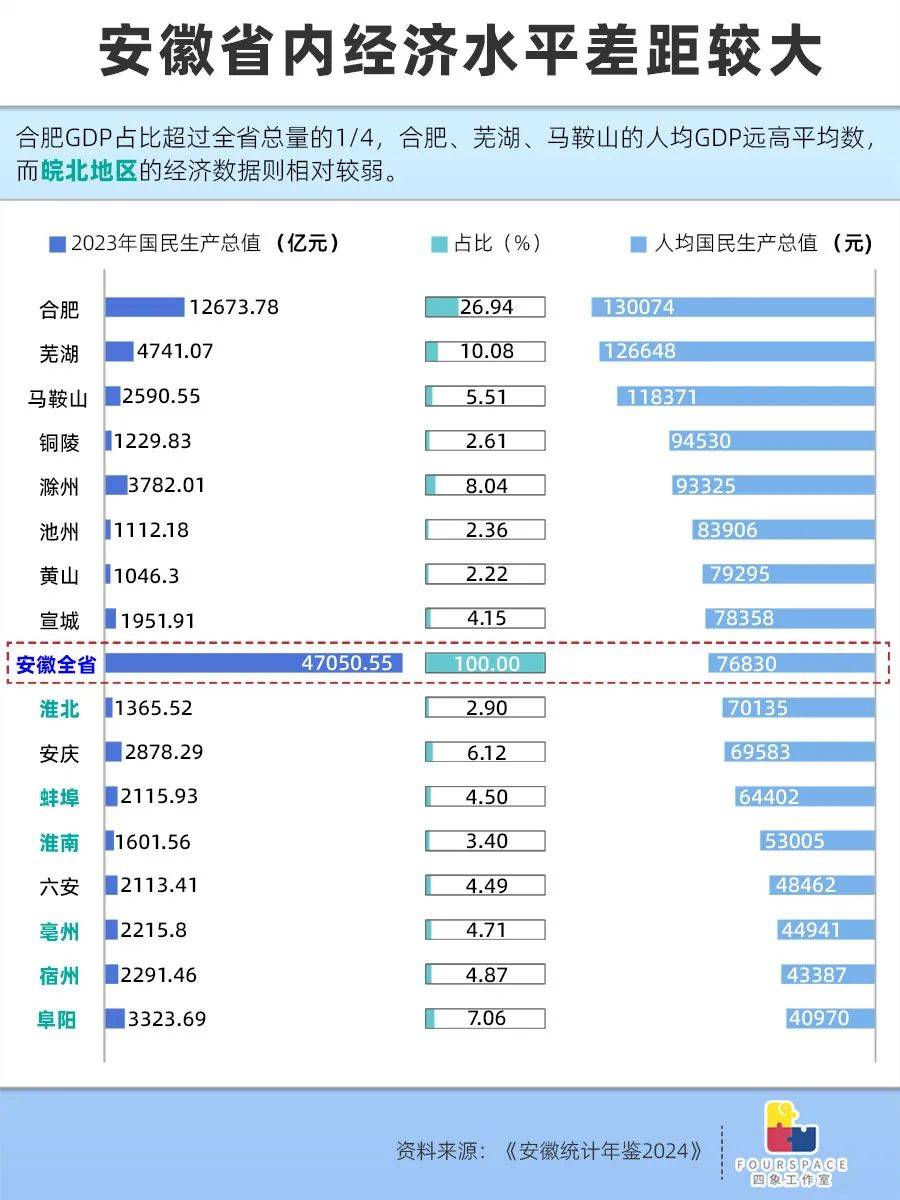900x1200 pixels.
Task: Click per-capita bar 44941
Action: point(826,930)
